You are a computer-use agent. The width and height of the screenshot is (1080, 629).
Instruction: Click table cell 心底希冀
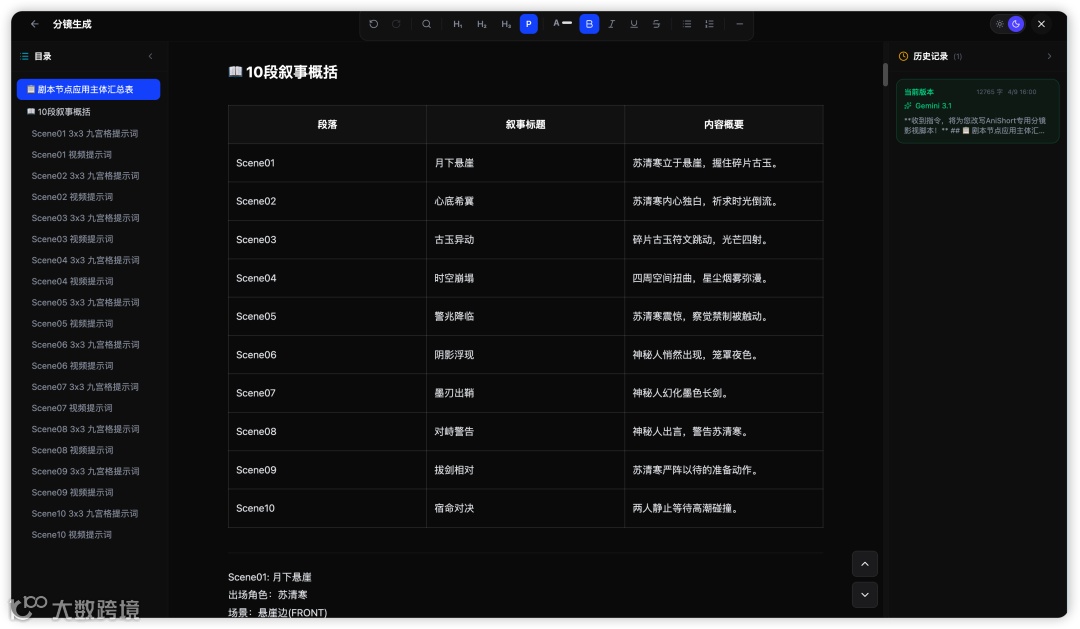pyautogui.click(x=526, y=201)
